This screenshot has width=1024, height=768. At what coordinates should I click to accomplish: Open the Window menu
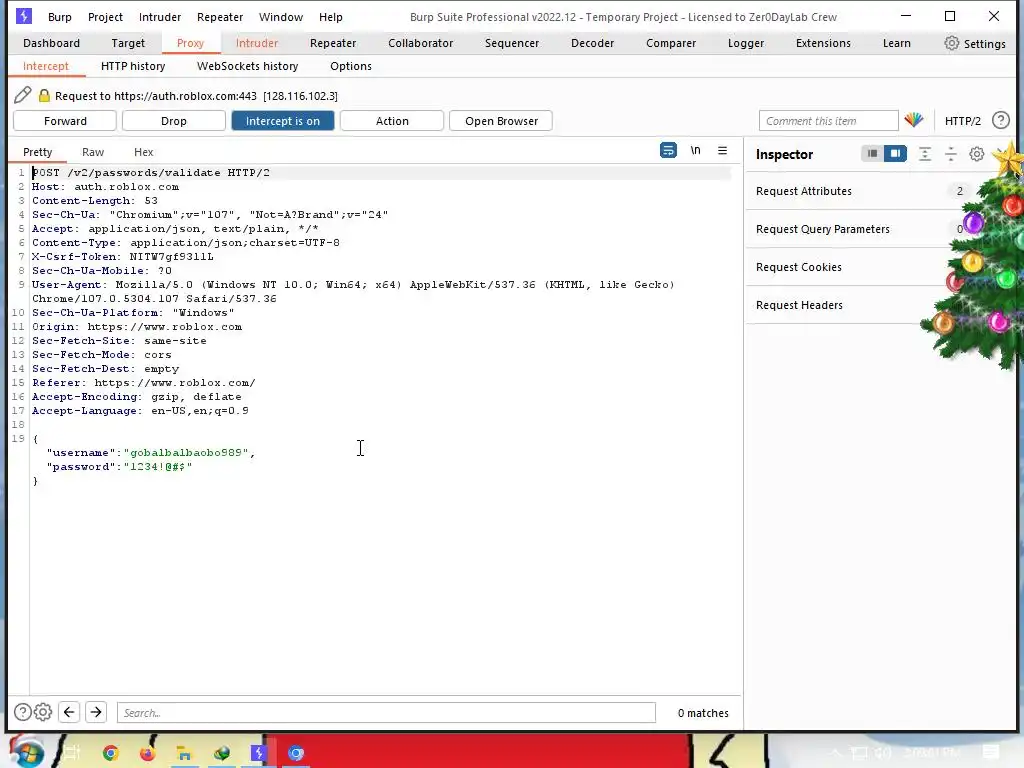pyautogui.click(x=281, y=17)
